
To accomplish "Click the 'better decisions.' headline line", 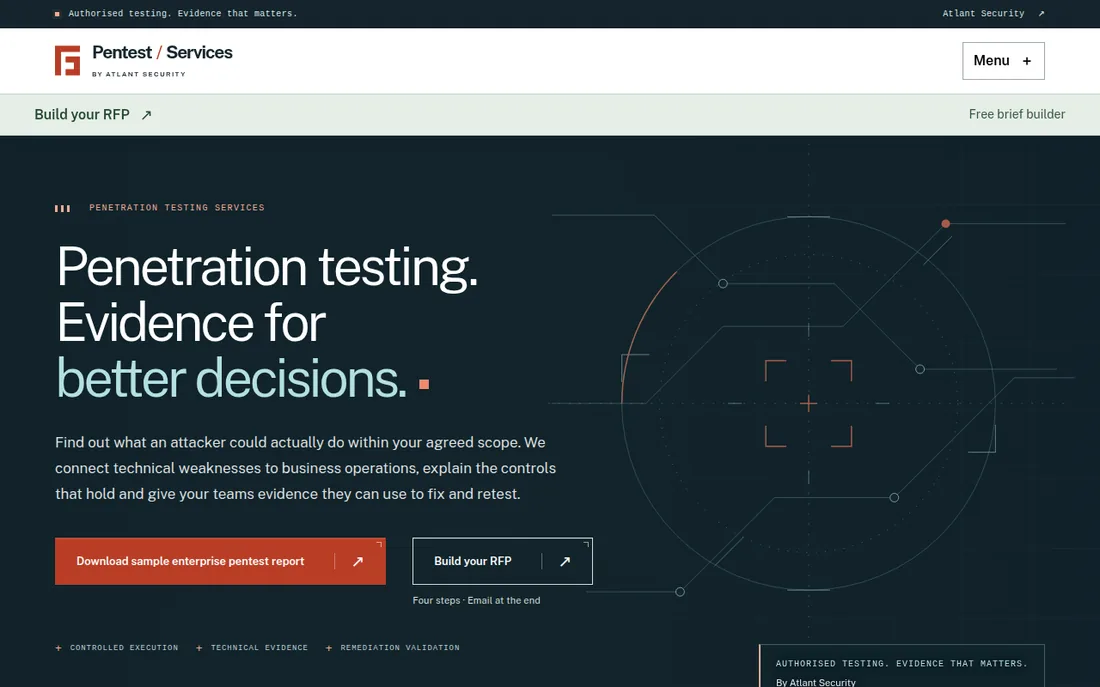I will 232,379.
